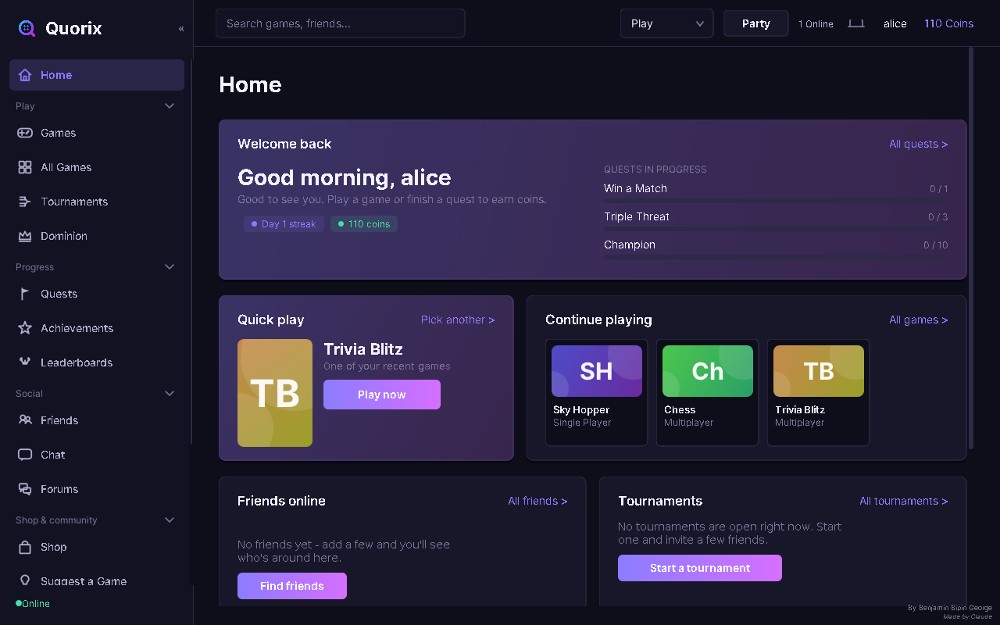Viewport: 1000px width, 625px height.
Task: Click the main page vertical scrollbar
Action: click(x=971, y=249)
